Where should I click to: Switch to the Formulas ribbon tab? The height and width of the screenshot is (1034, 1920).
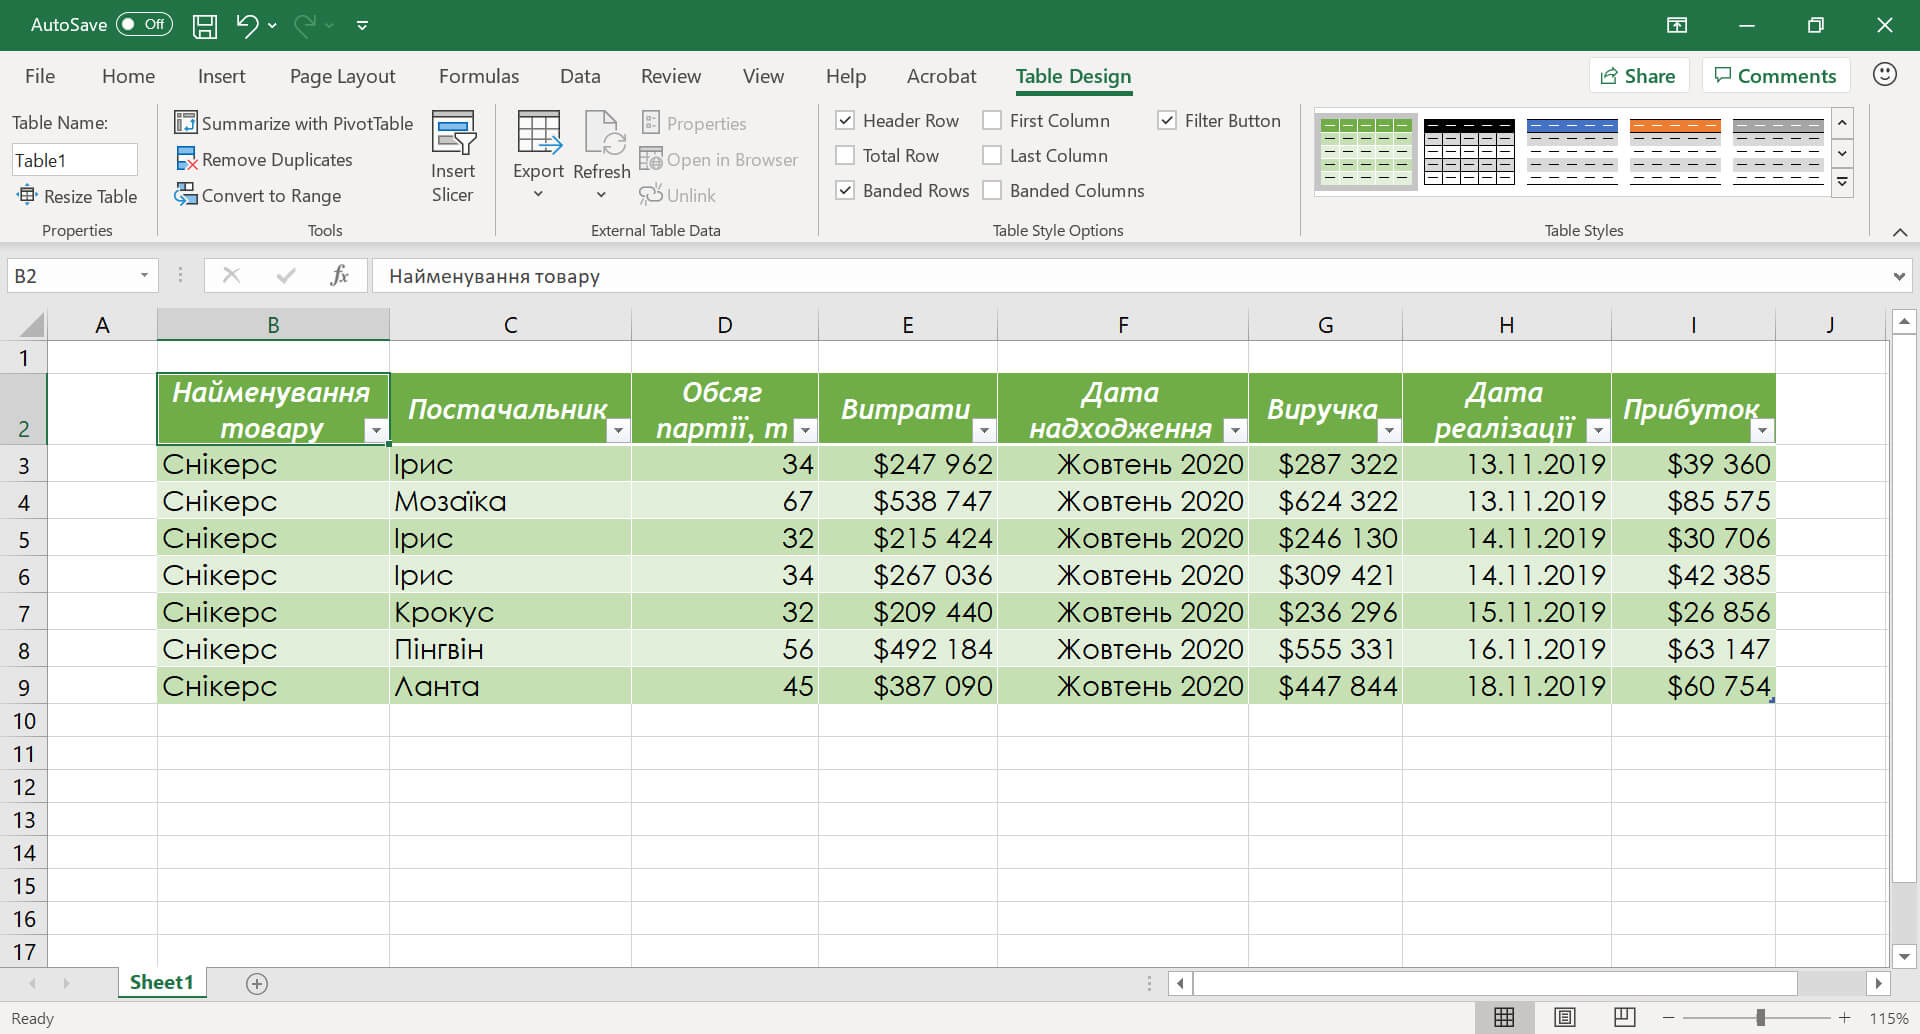click(x=479, y=75)
